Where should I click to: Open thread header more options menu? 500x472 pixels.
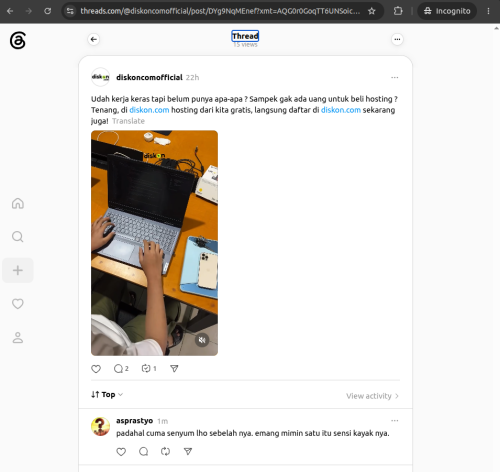click(397, 39)
